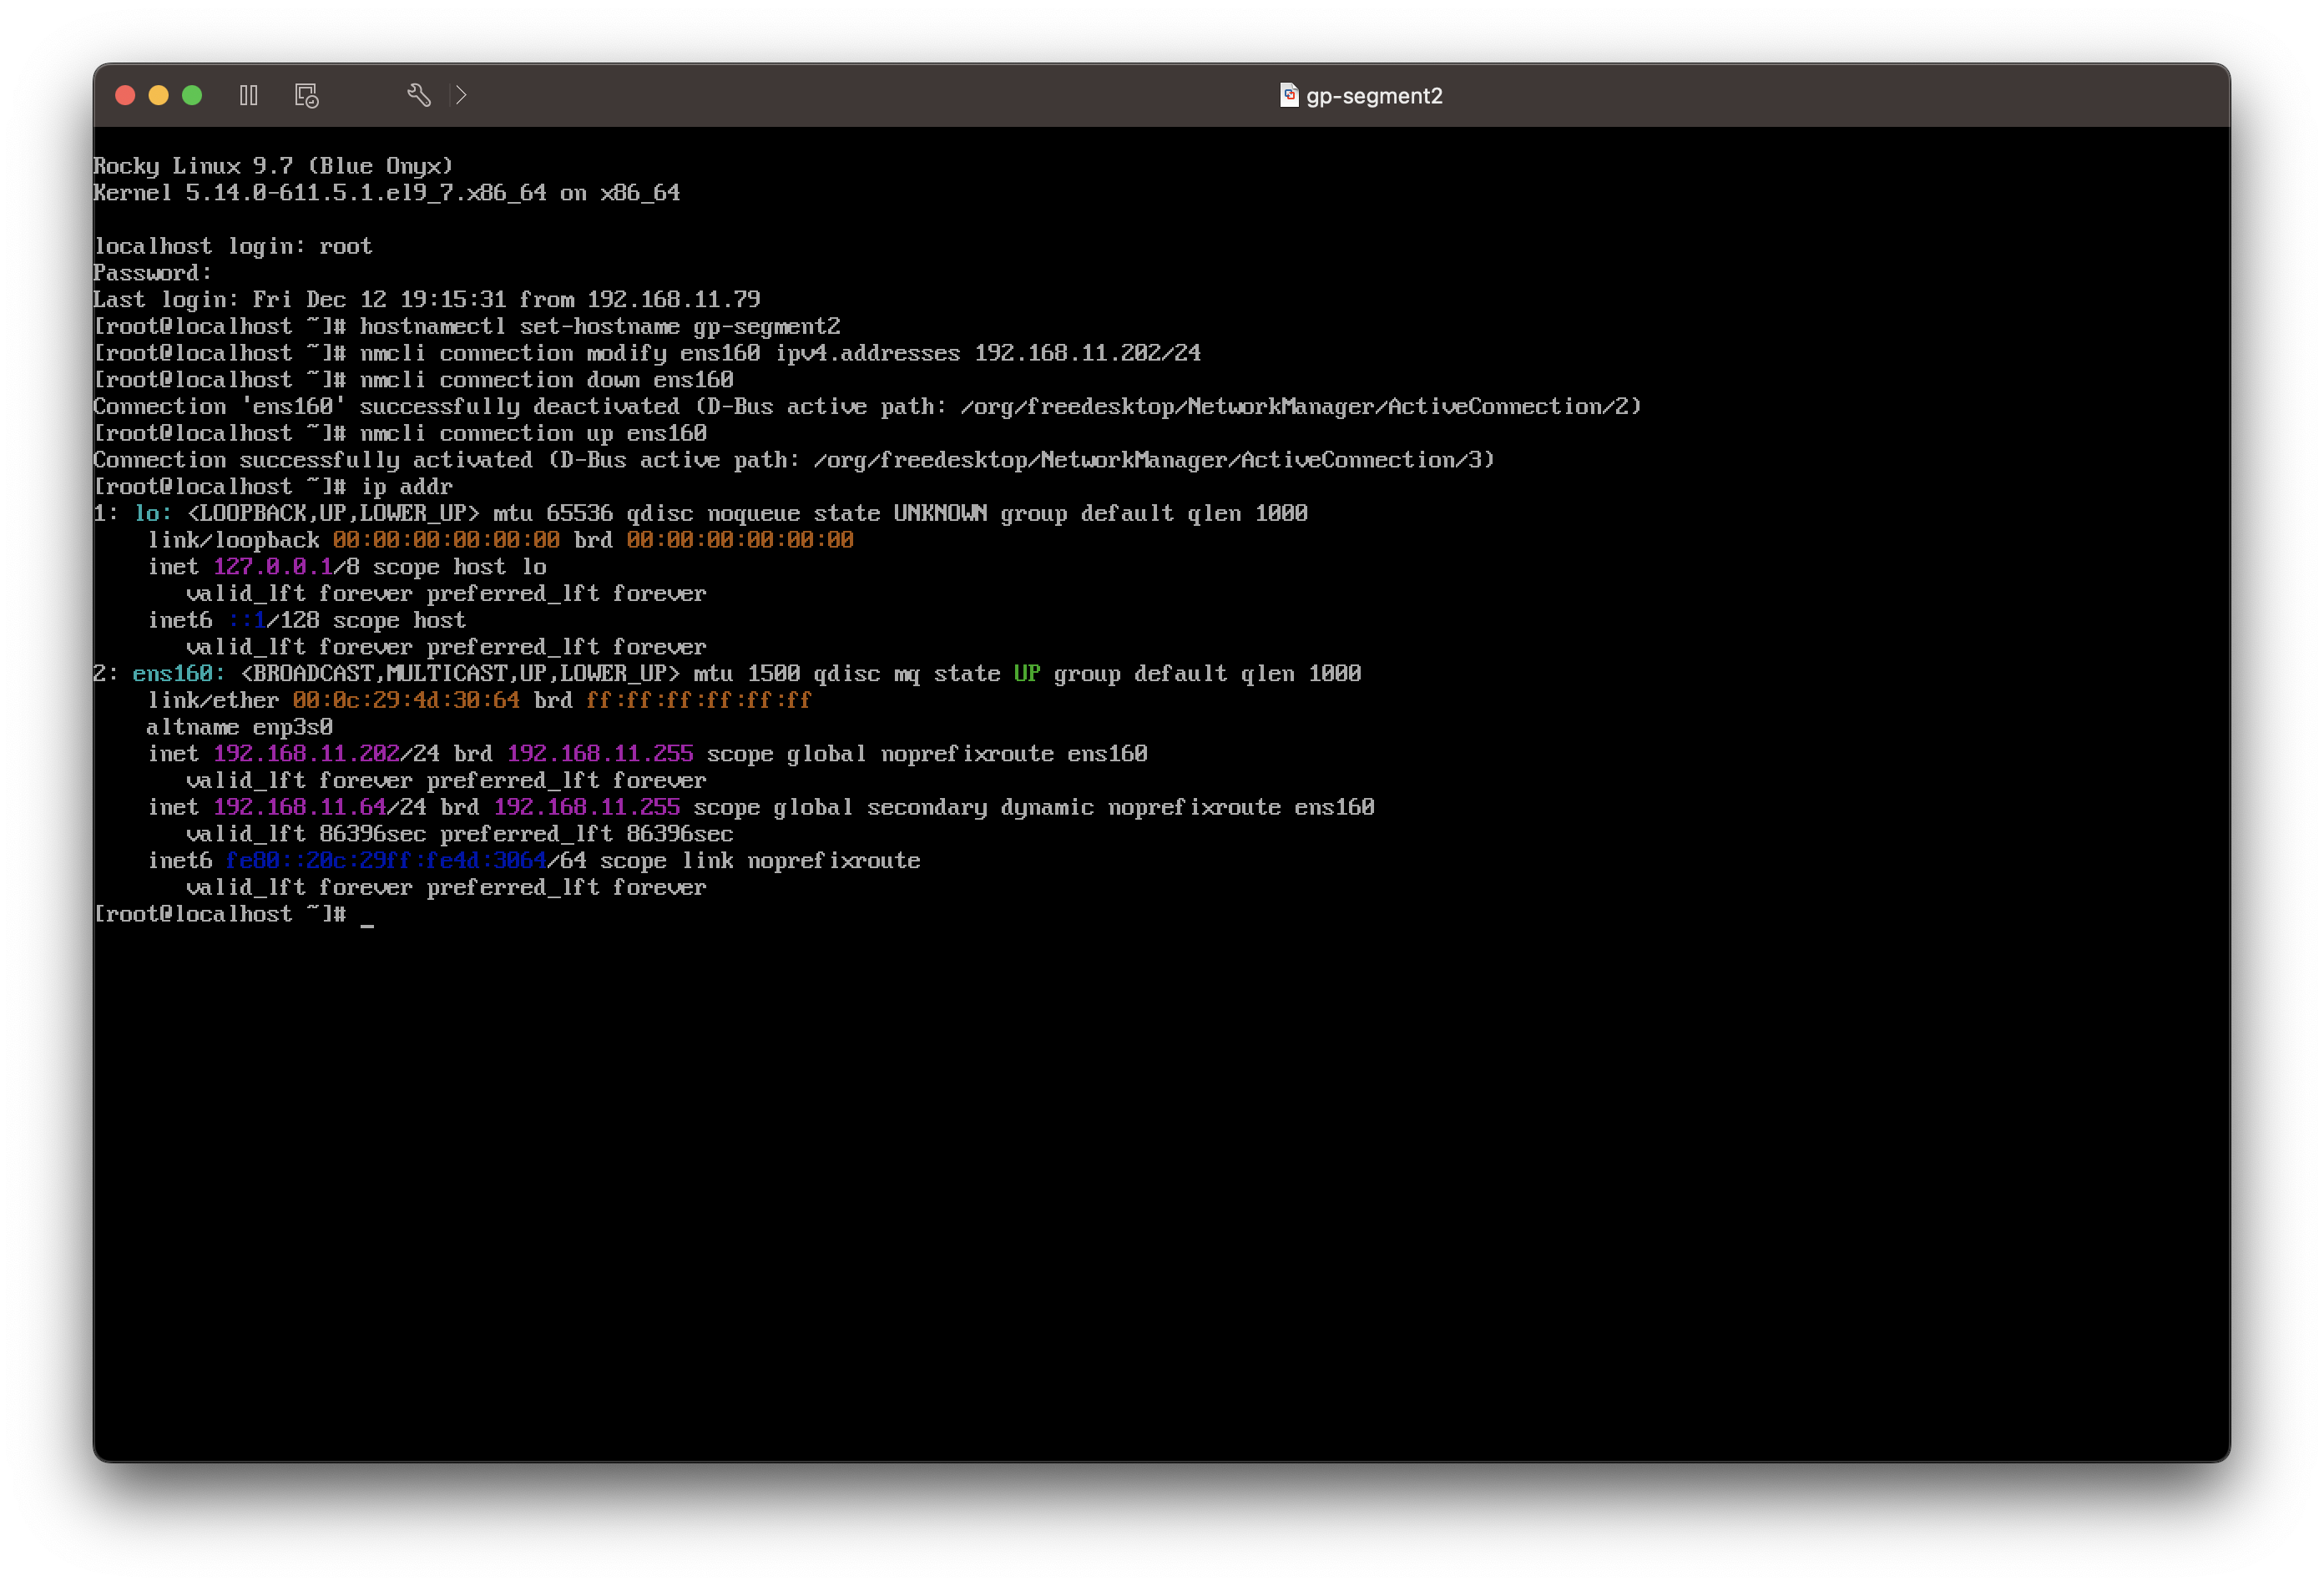Pause the virtual machine

[249, 95]
